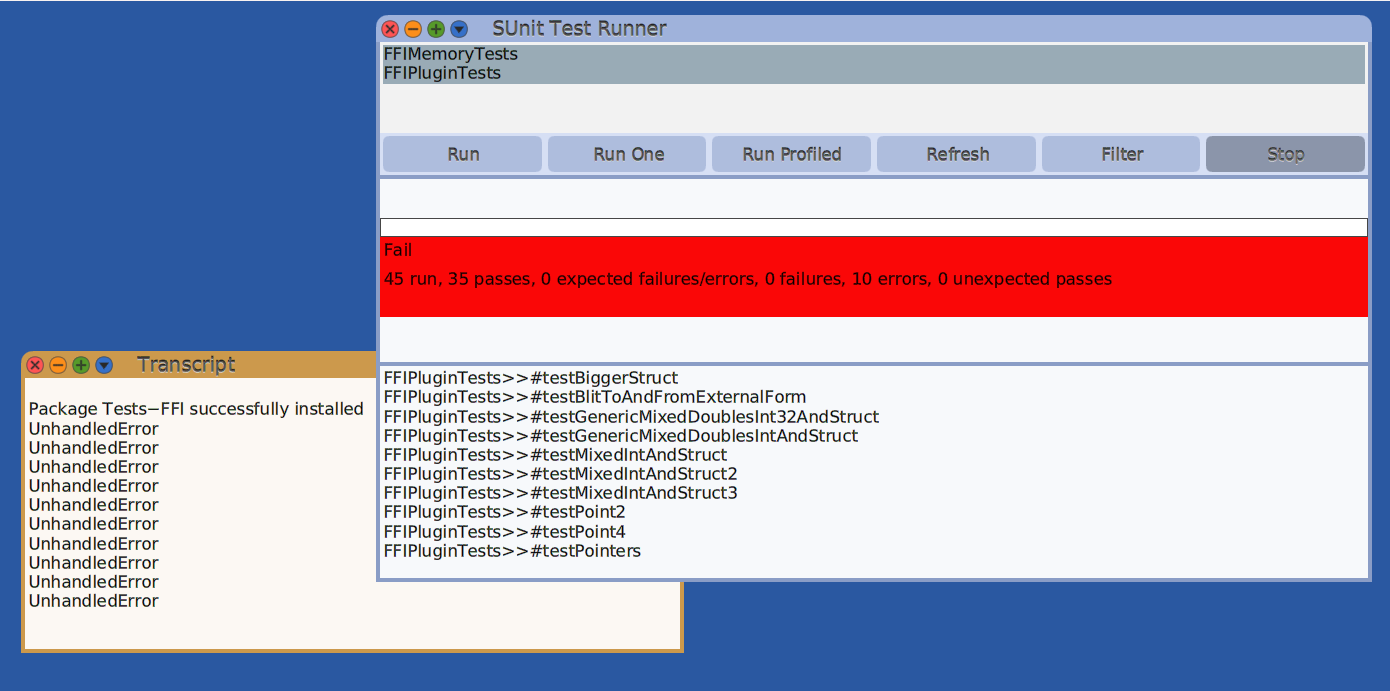The height and width of the screenshot is (691, 1390).
Task: Select the testBiggerStruct error entry
Action: coord(530,378)
